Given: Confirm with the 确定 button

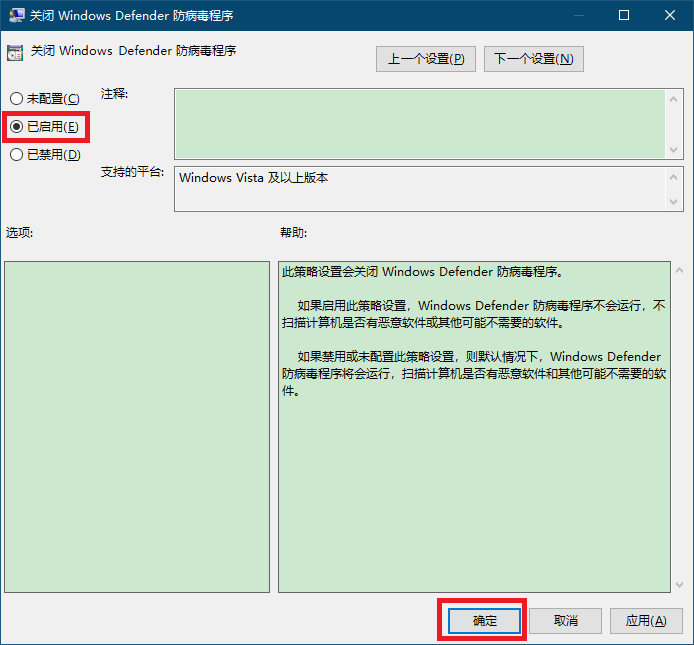Looking at the screenshot, I should (484, 621).
